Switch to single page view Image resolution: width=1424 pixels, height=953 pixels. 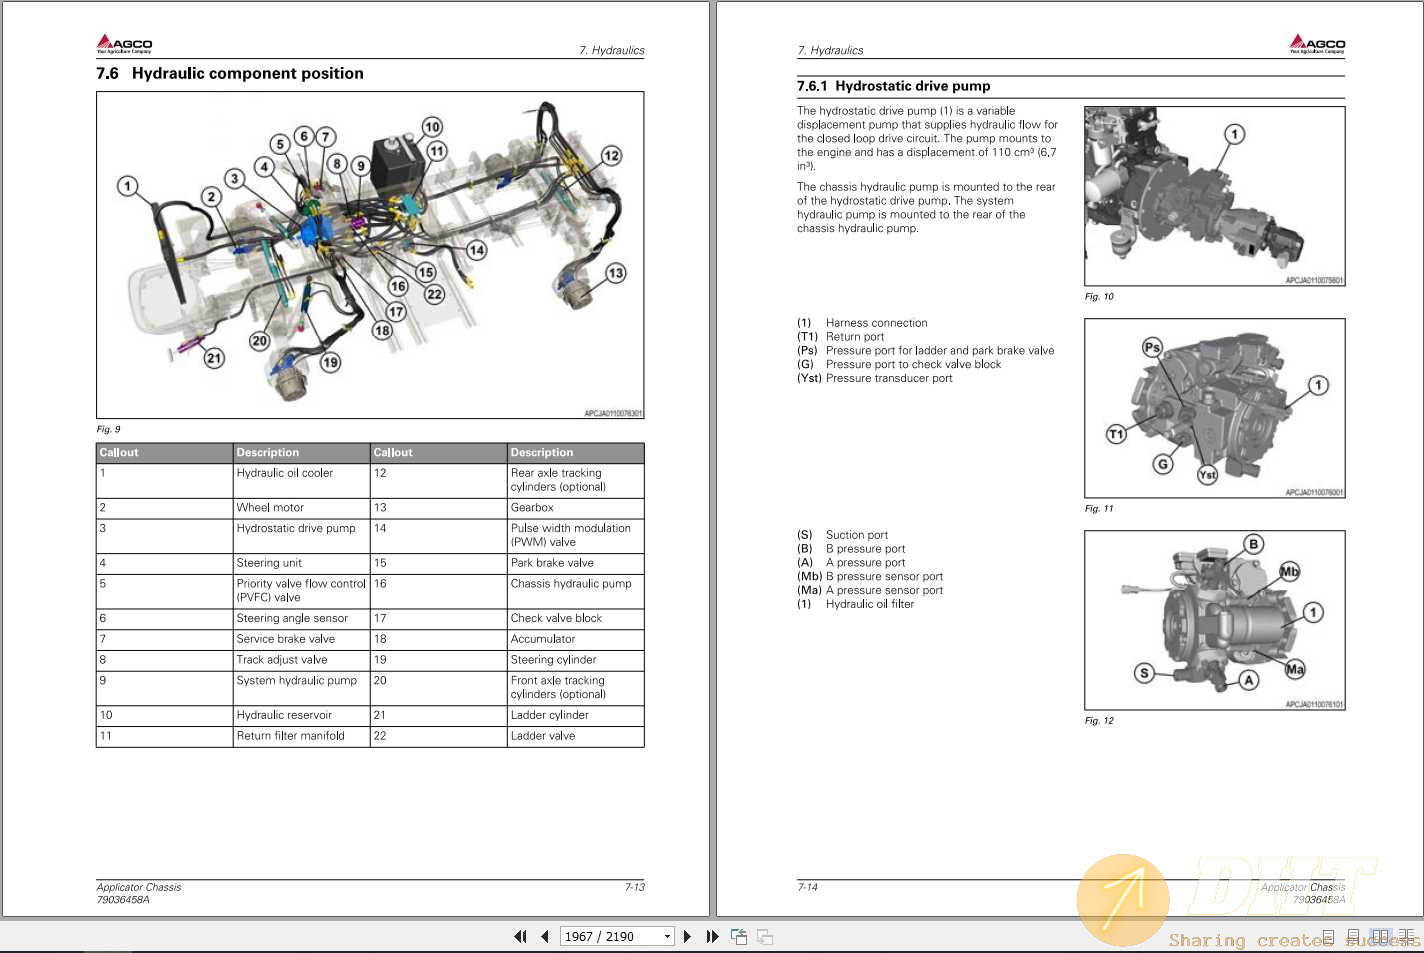(x=1329, y=937)
